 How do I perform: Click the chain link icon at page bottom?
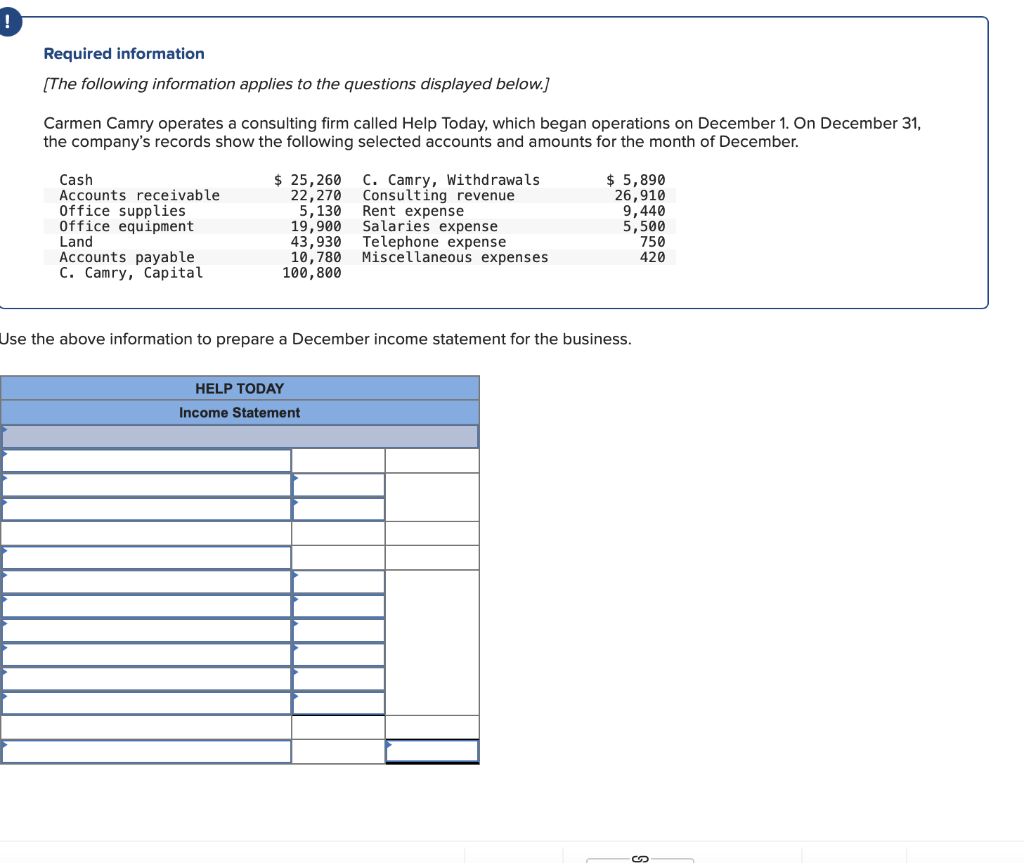(x=640, y=858)
